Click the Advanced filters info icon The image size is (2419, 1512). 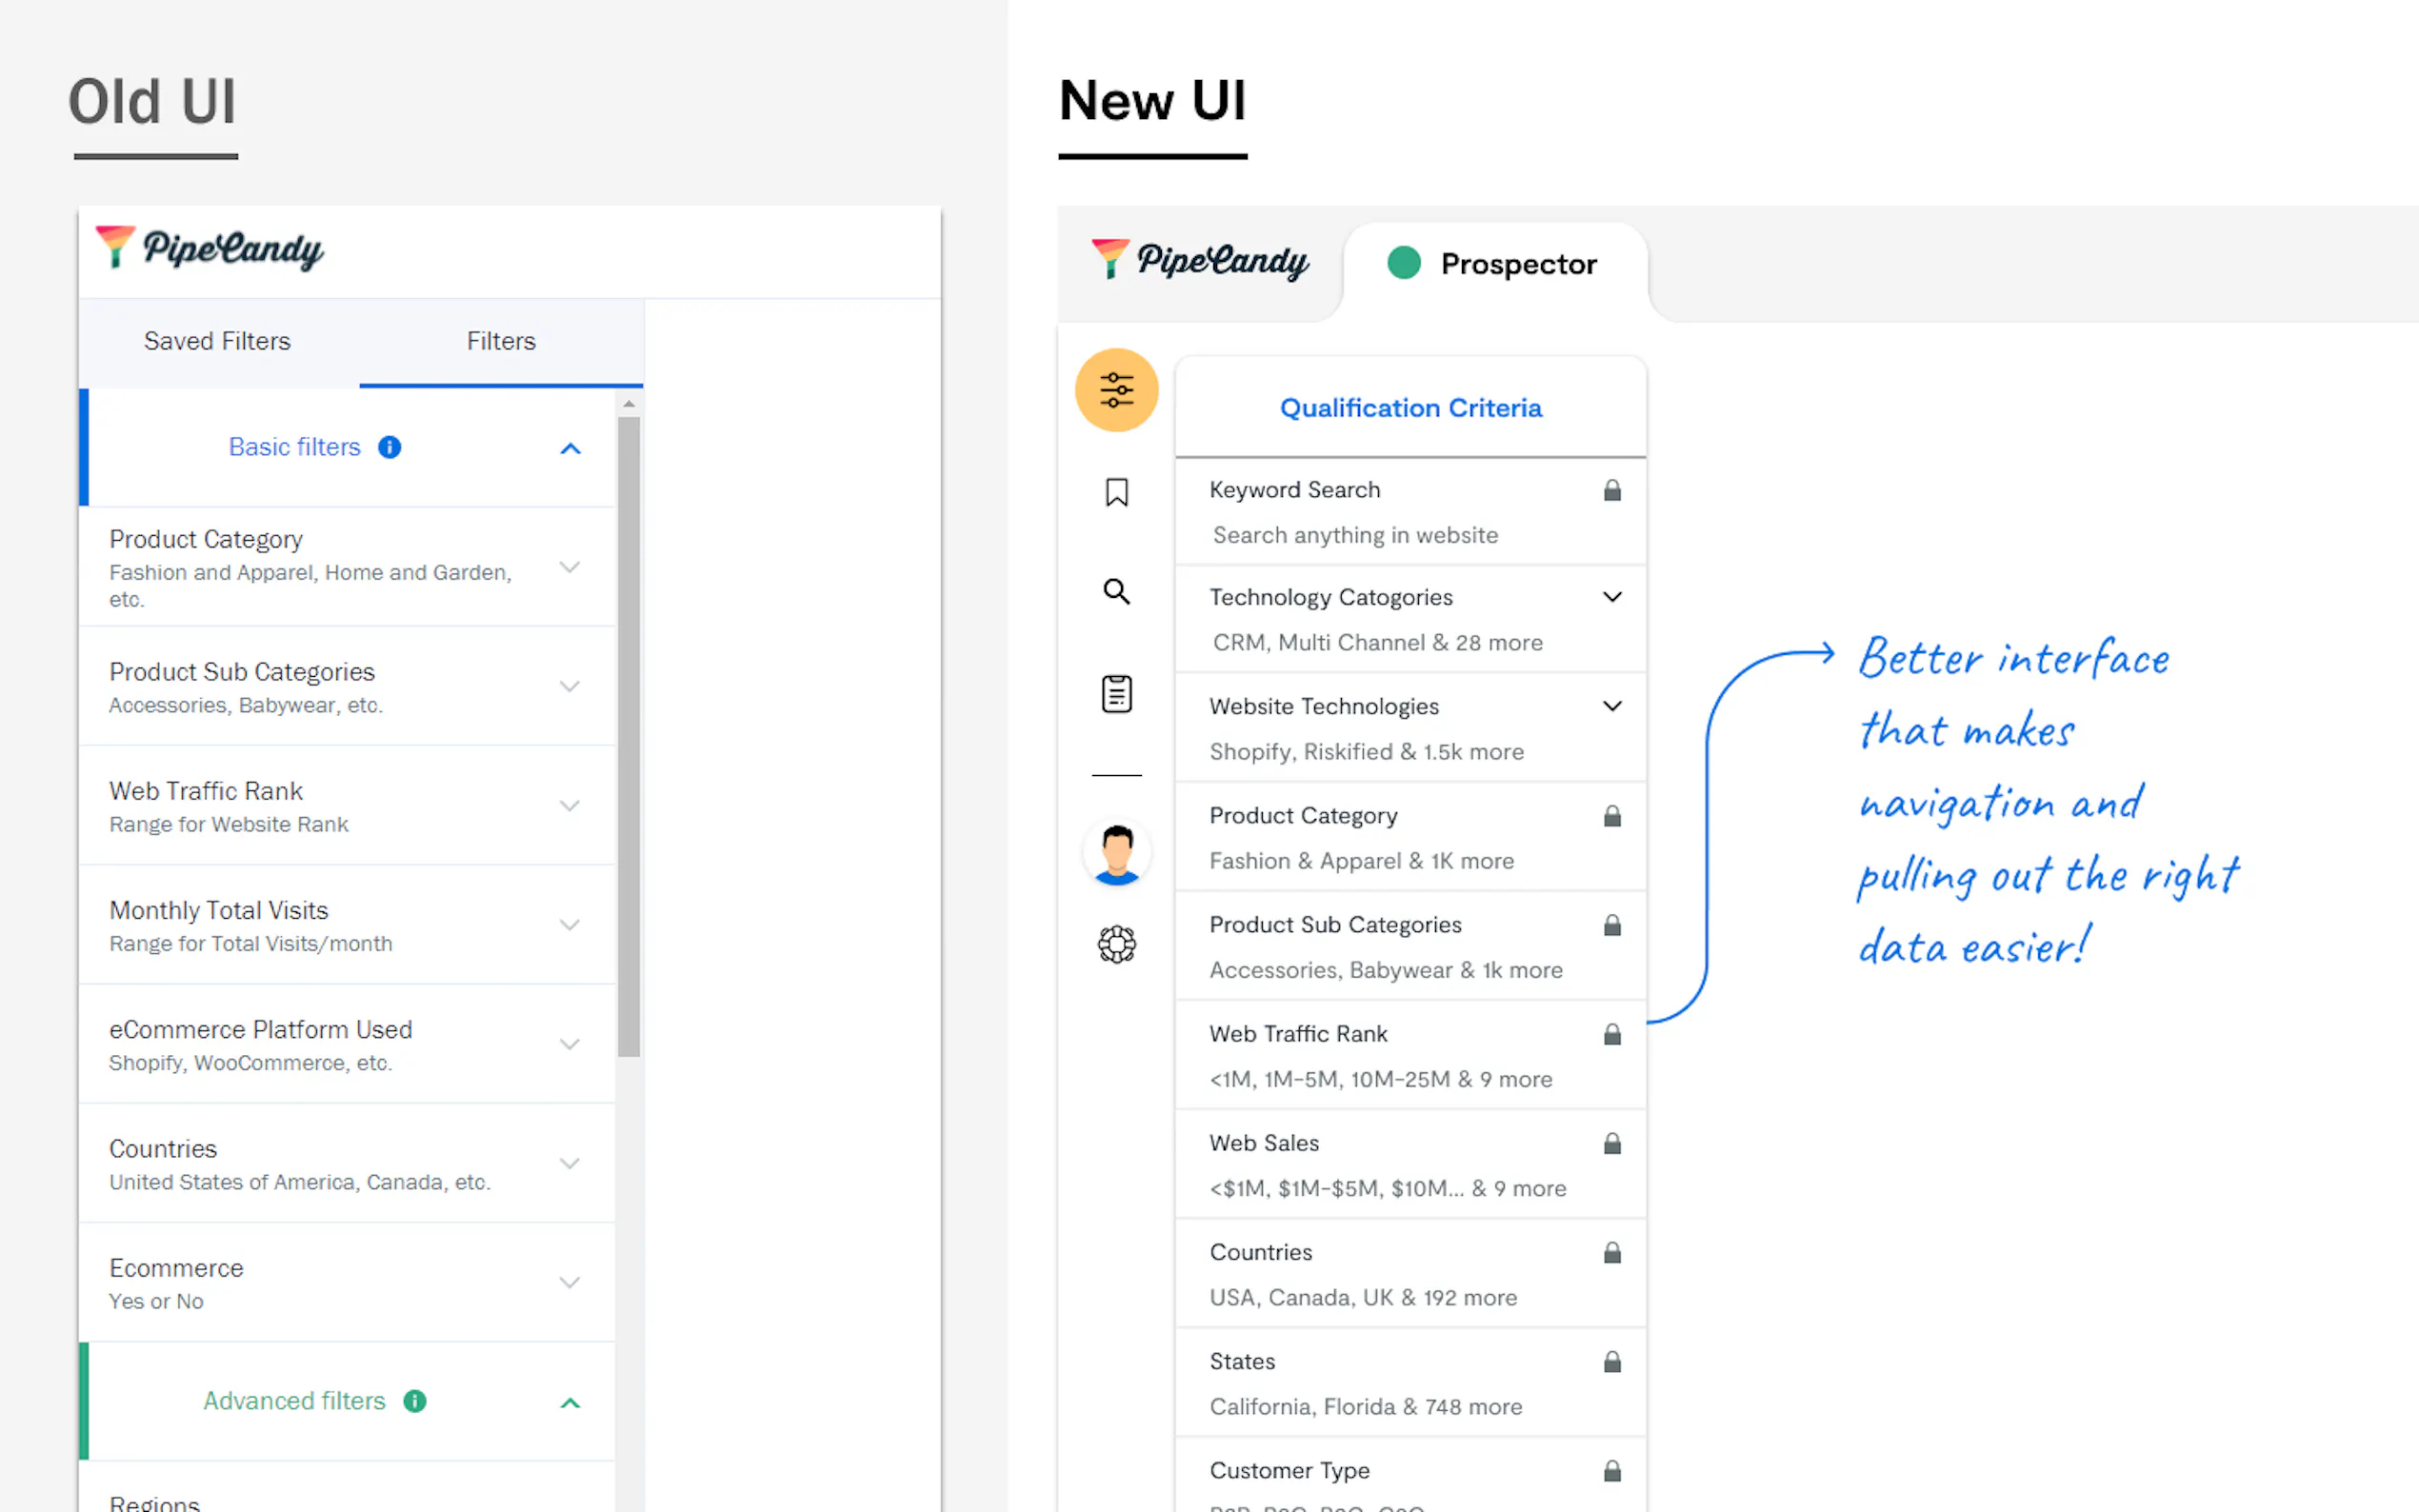pyautogui.click(x=414, y=1401)
